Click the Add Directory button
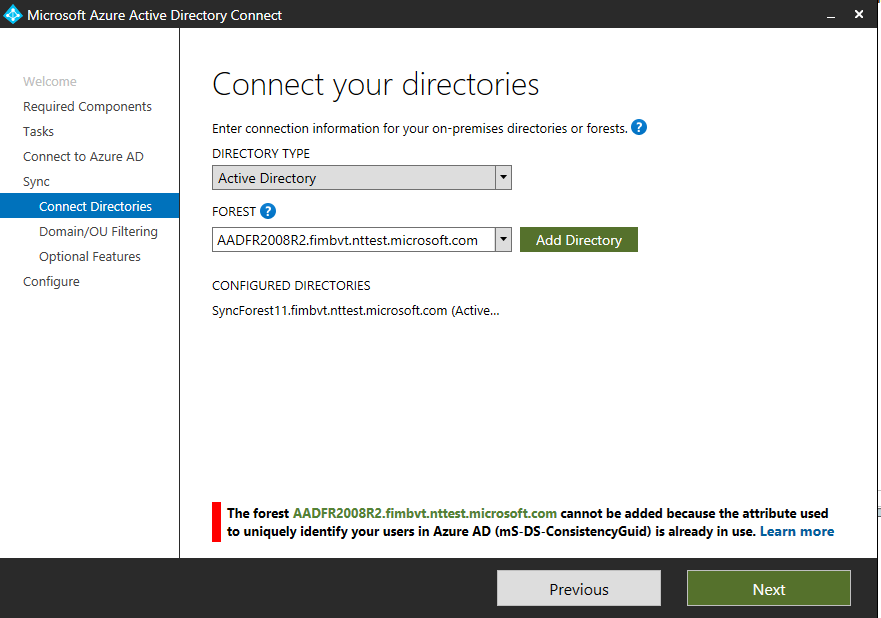881x618 pixels. [578, 239]
